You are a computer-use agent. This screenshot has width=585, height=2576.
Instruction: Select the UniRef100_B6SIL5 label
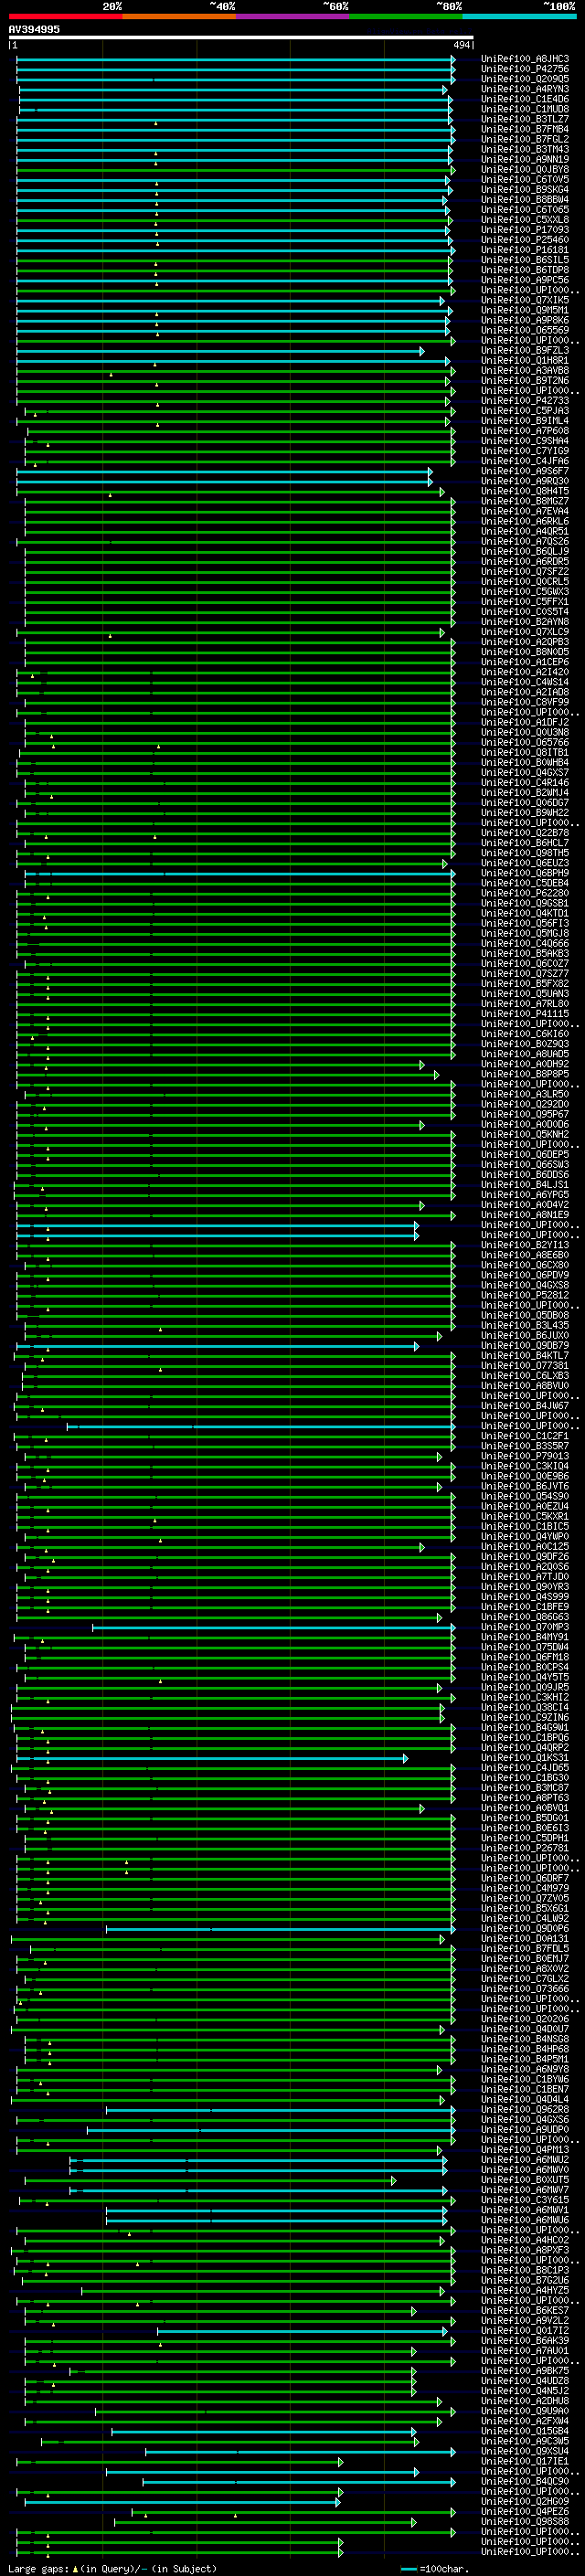(x=525, y=260)
